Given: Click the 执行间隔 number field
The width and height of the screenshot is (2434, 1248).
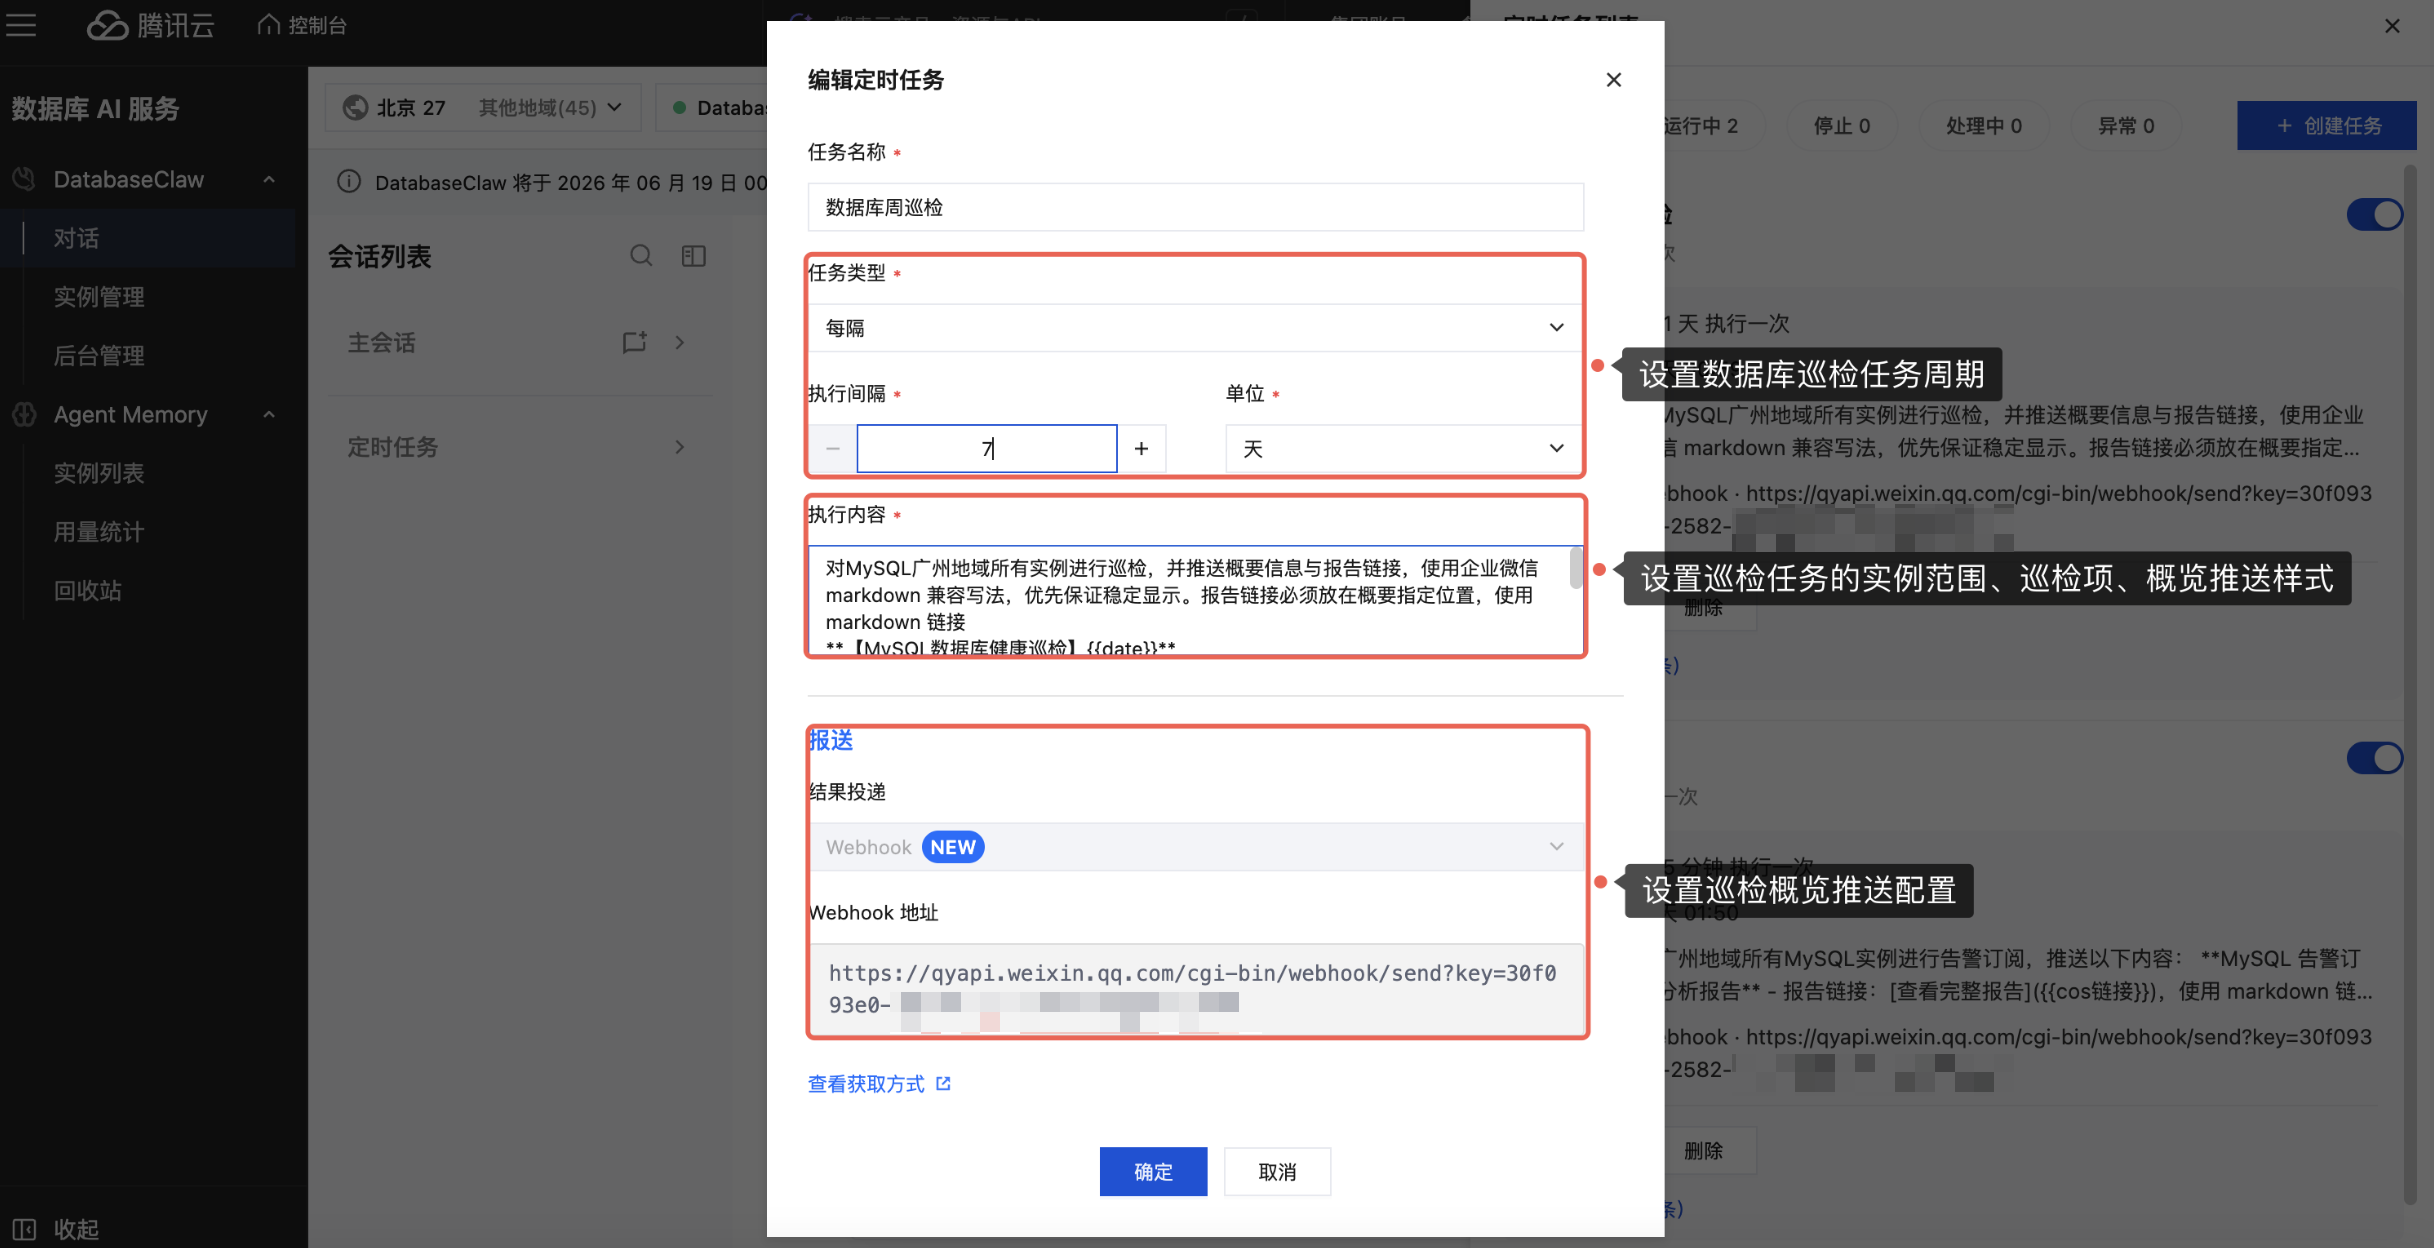Looking at the screenshot, I should click(x=987, y=448).
